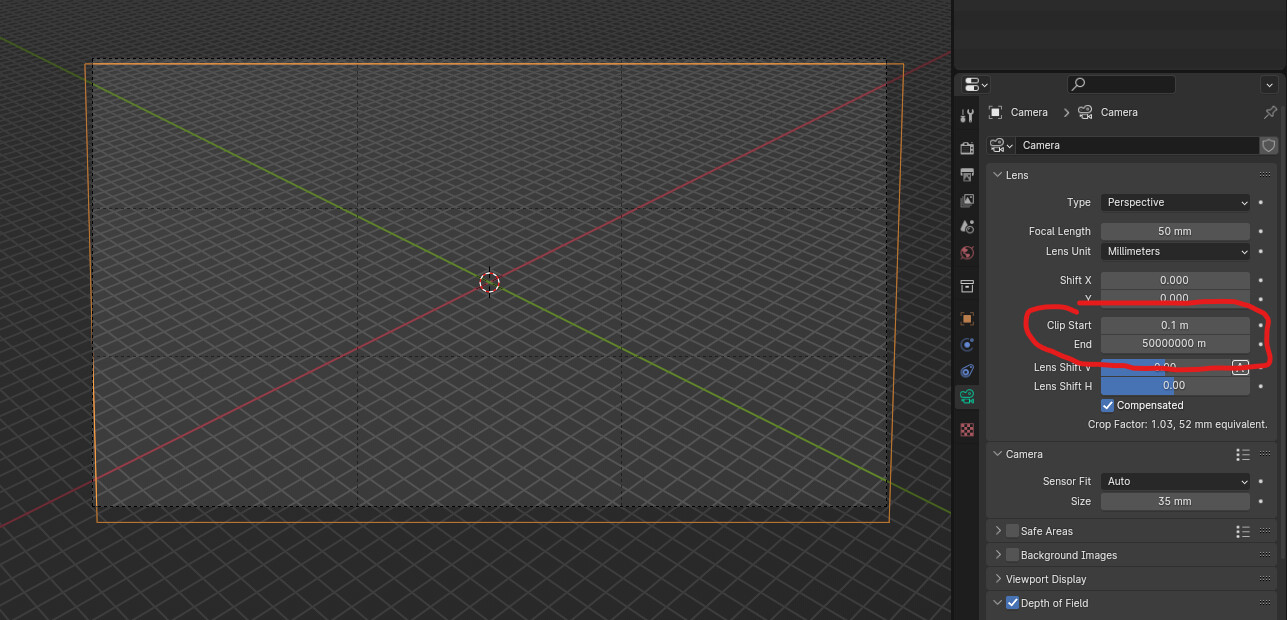Click the properties search field
Image resolution: width=1287 pixels, height=620 pixels.
tap(1121, 85)
